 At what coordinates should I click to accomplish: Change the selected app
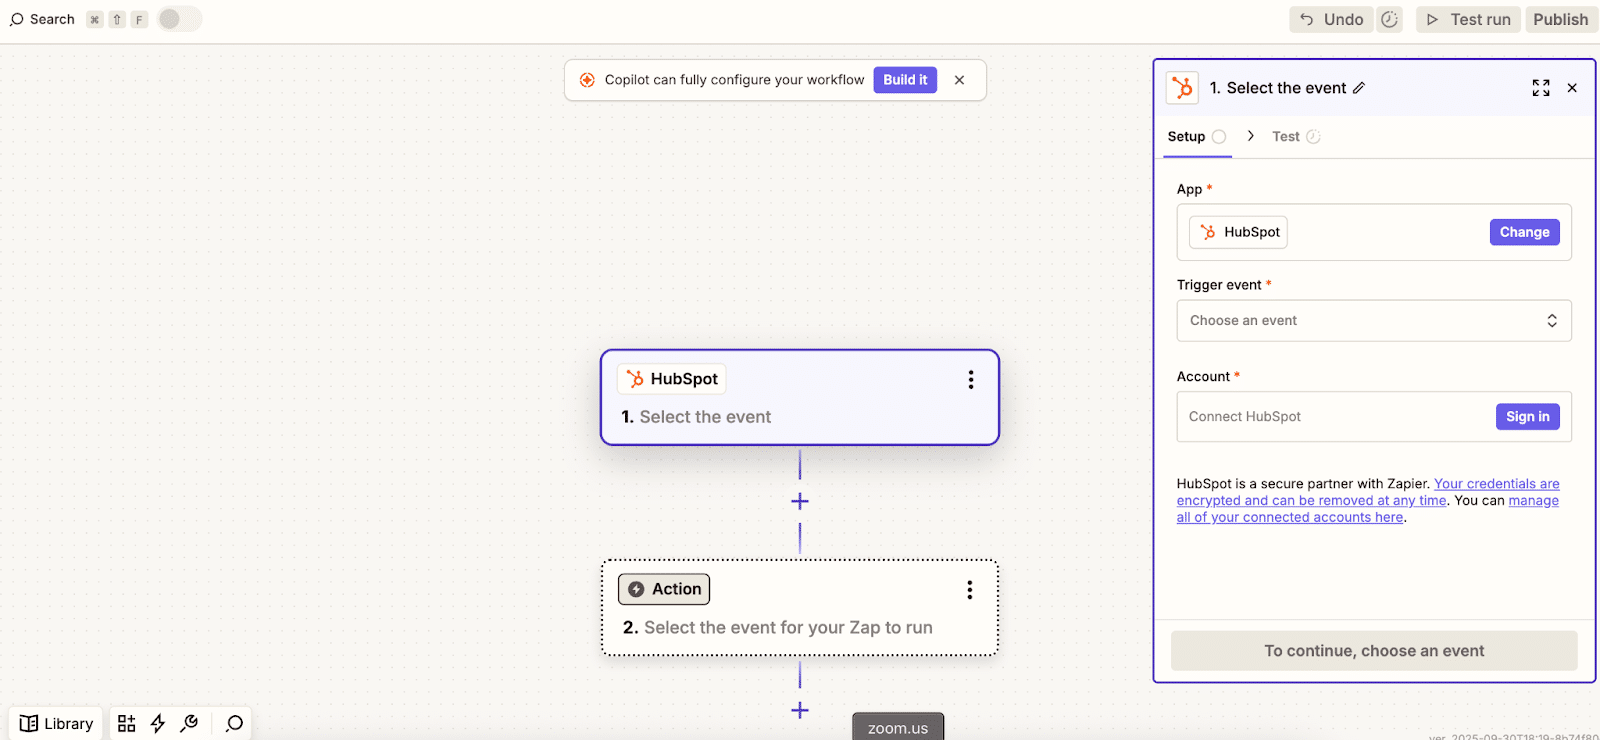pos(1524,232)
